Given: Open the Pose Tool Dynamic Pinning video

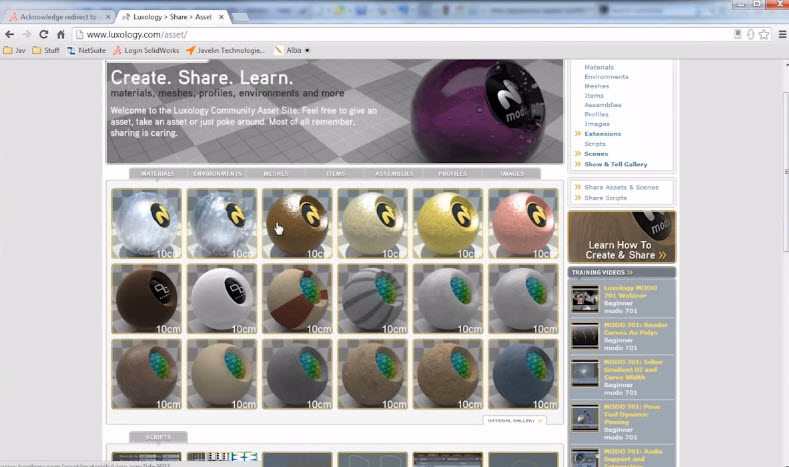Looking at the screenshot, I should tap(632, 414).
